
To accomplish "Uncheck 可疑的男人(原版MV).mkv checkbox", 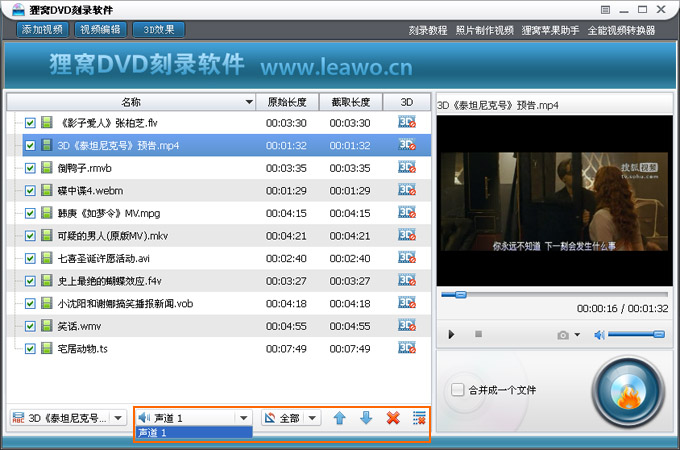I will click(30, 236).
